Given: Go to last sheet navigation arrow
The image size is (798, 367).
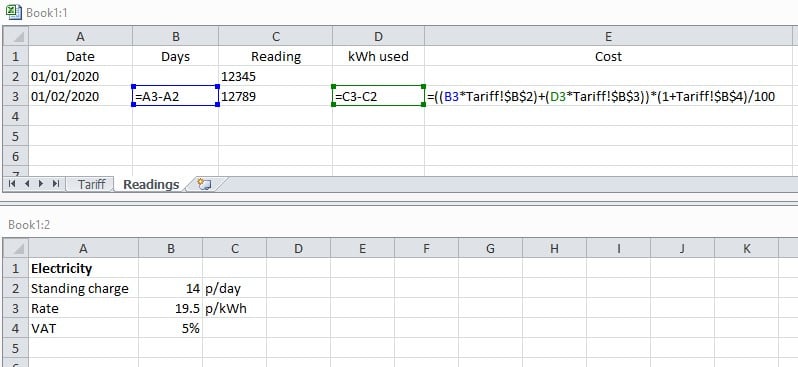Looking at the screenshot, I should pos(55,184).
